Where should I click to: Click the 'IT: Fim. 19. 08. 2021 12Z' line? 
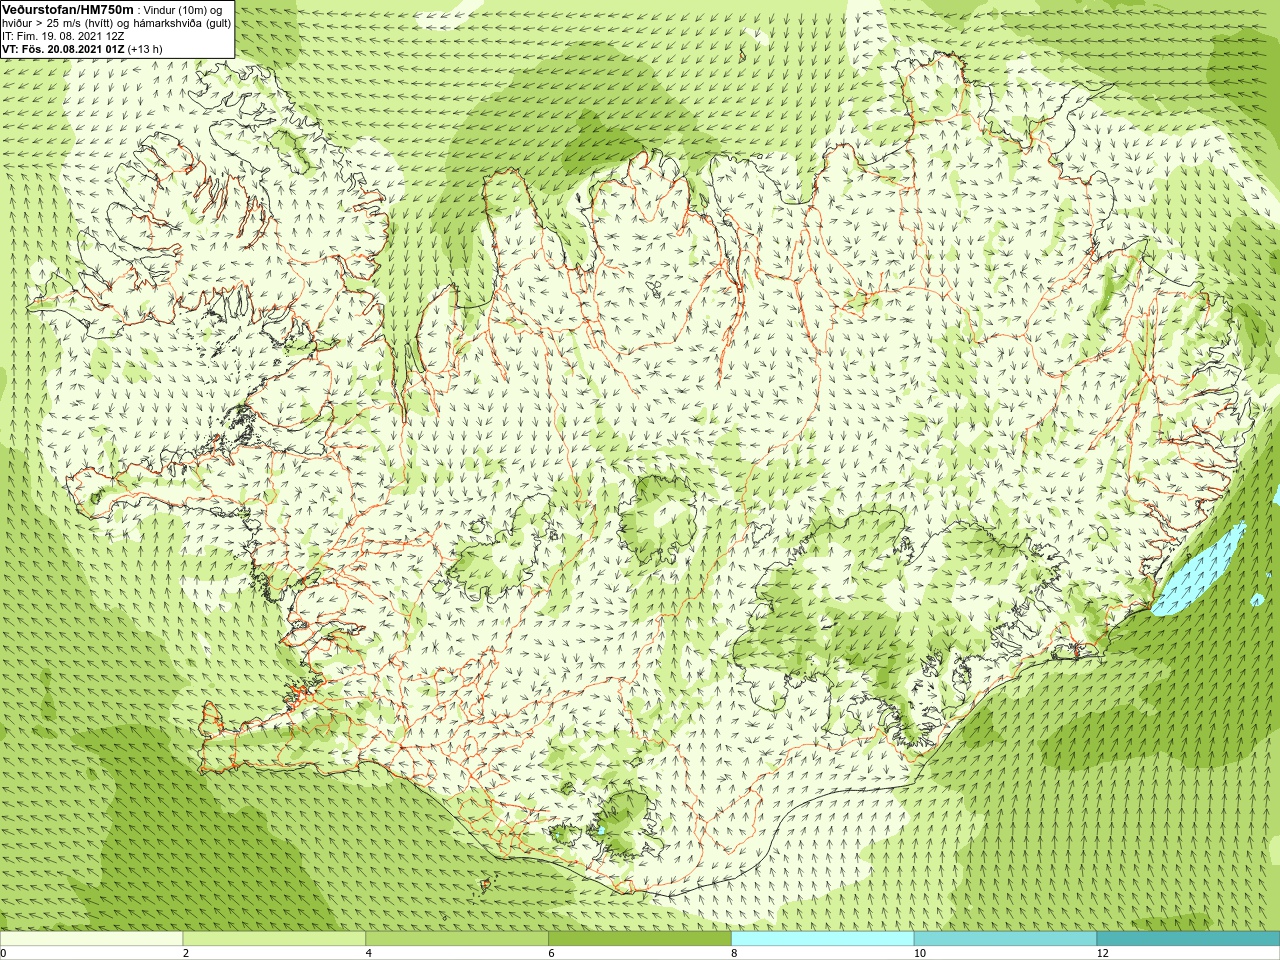click(63, 36)
